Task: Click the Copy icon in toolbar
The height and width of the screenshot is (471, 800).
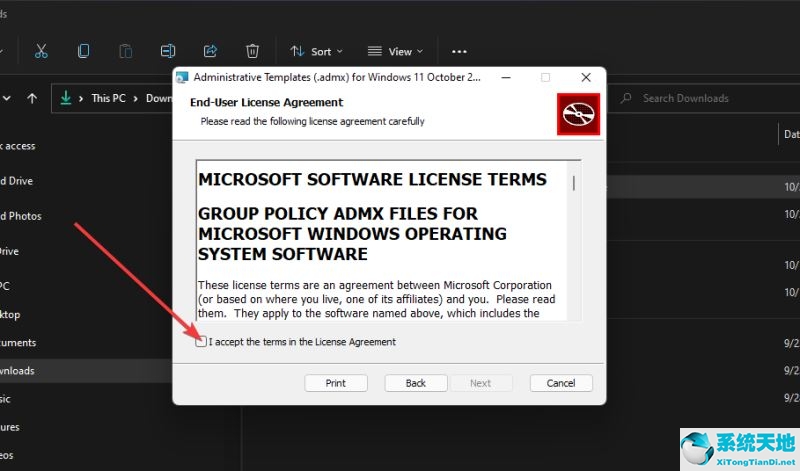Action: click(83, 51)
